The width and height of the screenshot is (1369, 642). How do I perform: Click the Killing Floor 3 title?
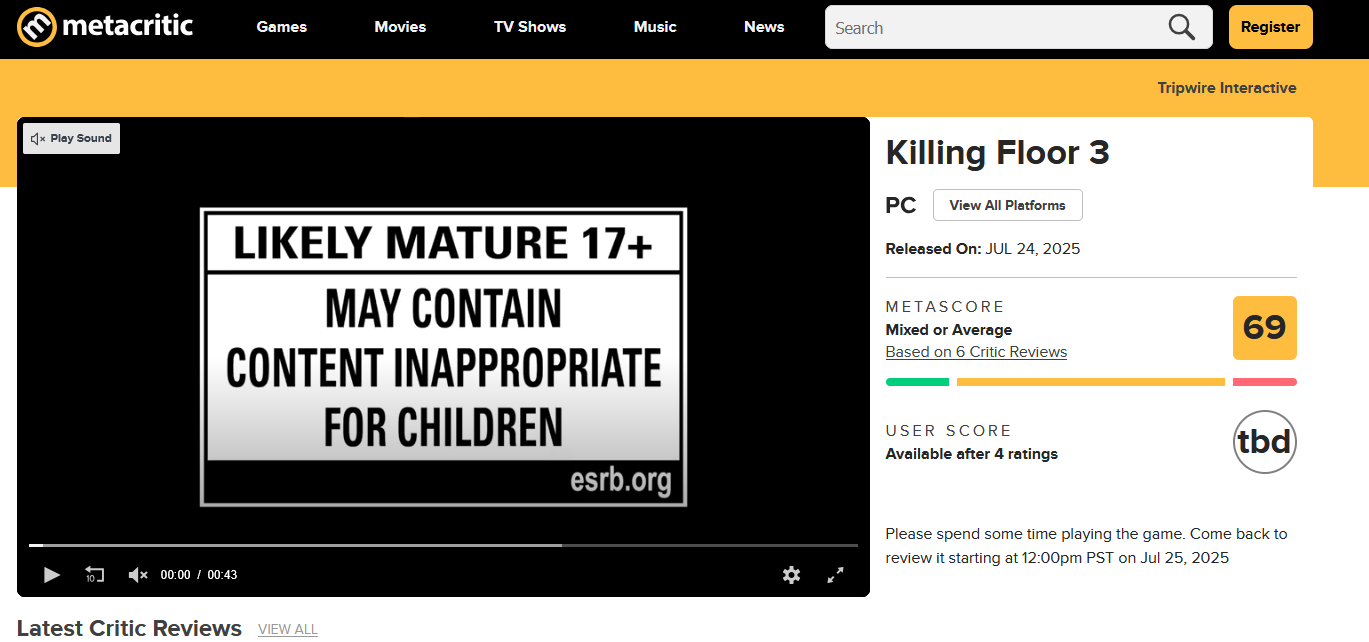[997, 153]
